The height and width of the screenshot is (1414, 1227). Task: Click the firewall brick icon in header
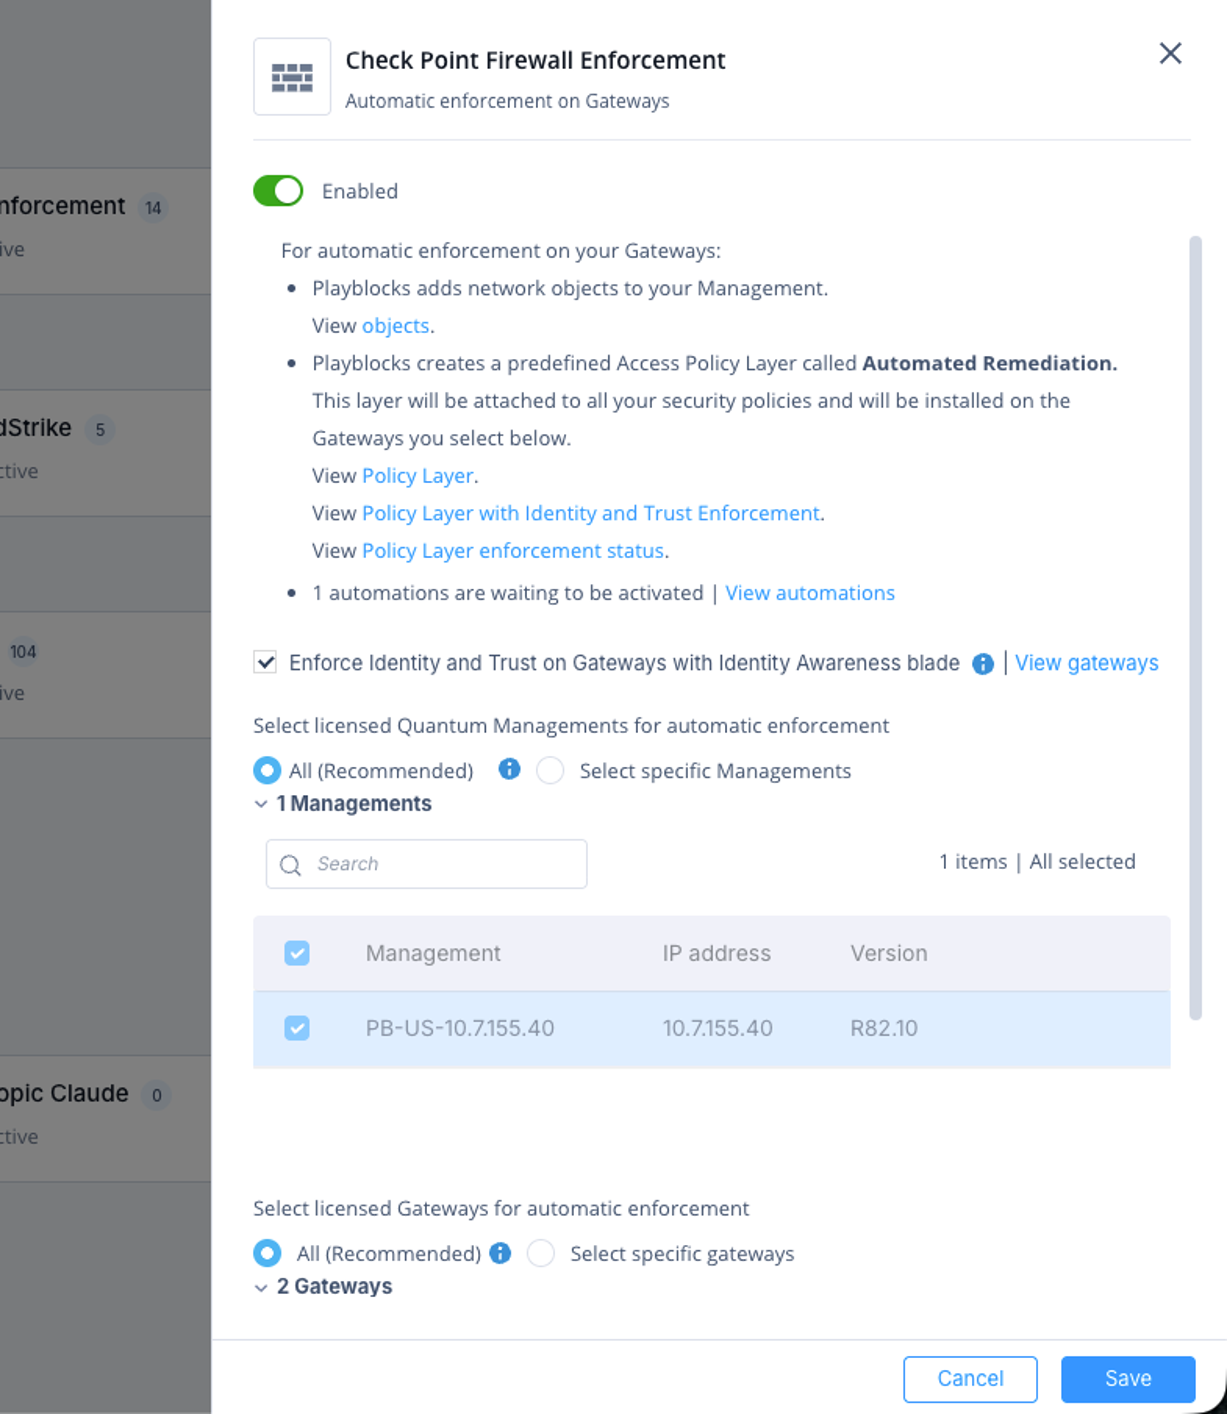292,77
